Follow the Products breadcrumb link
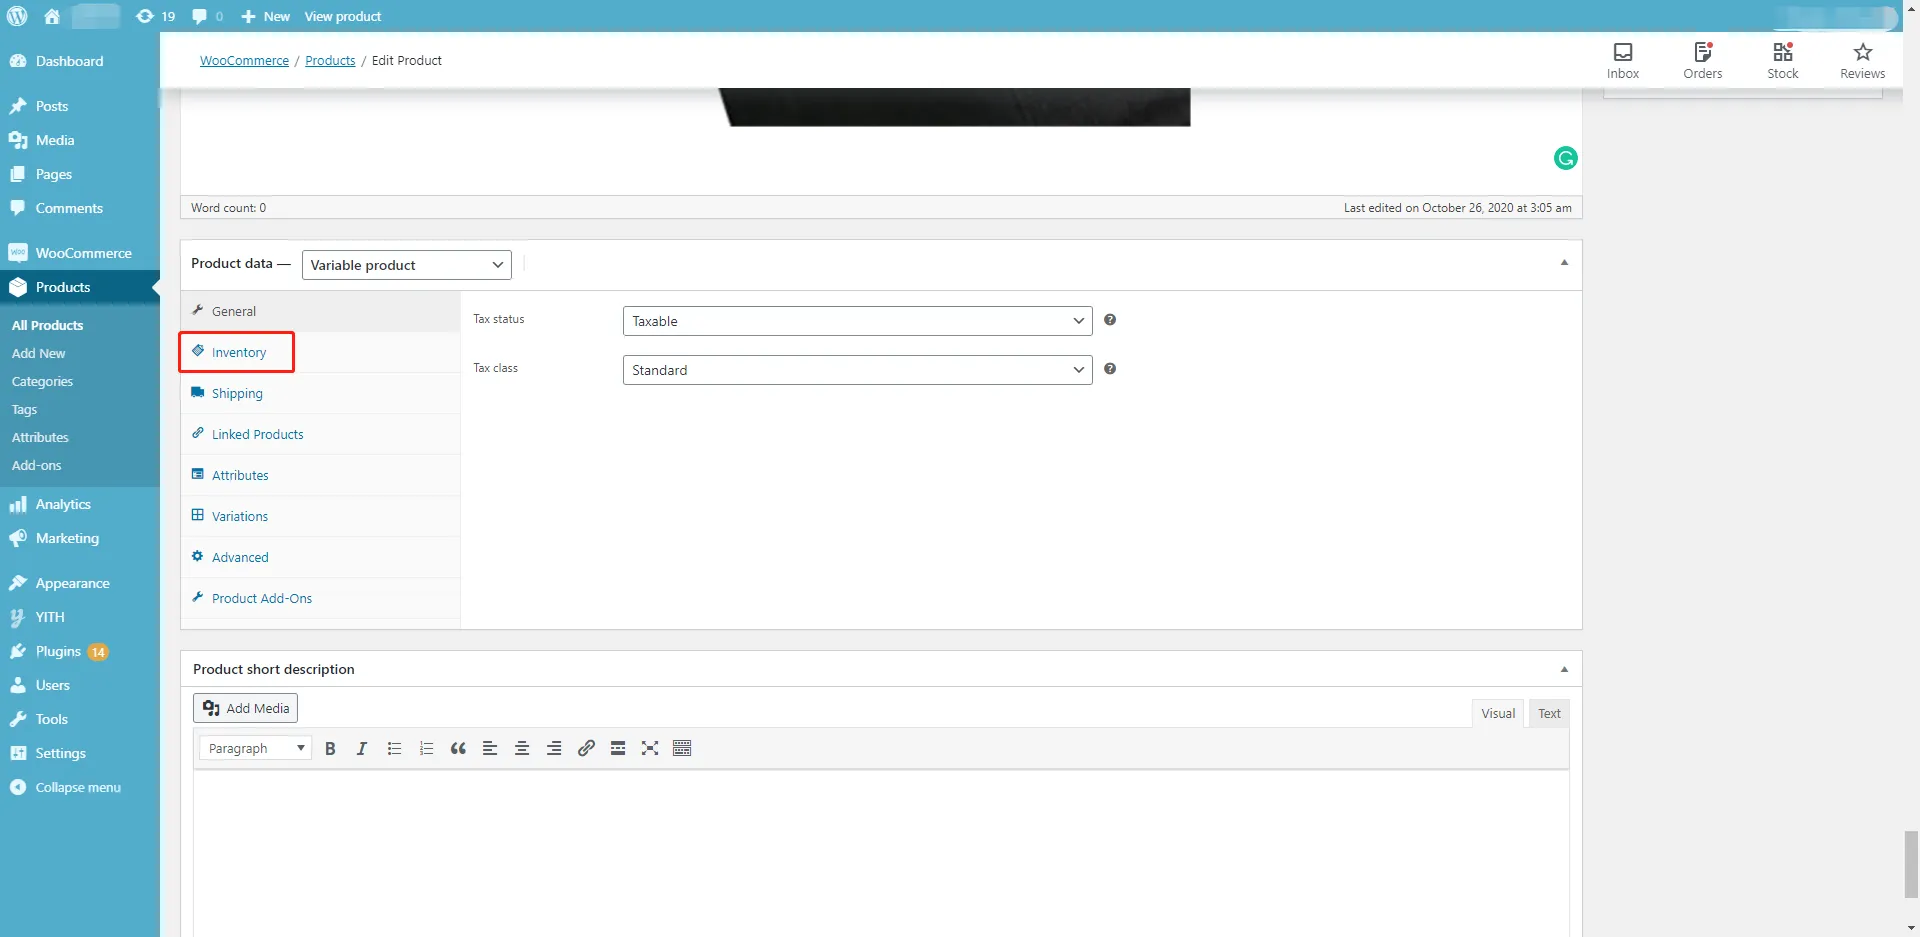This screenshot has width=1920, height=937. point(330,61)
